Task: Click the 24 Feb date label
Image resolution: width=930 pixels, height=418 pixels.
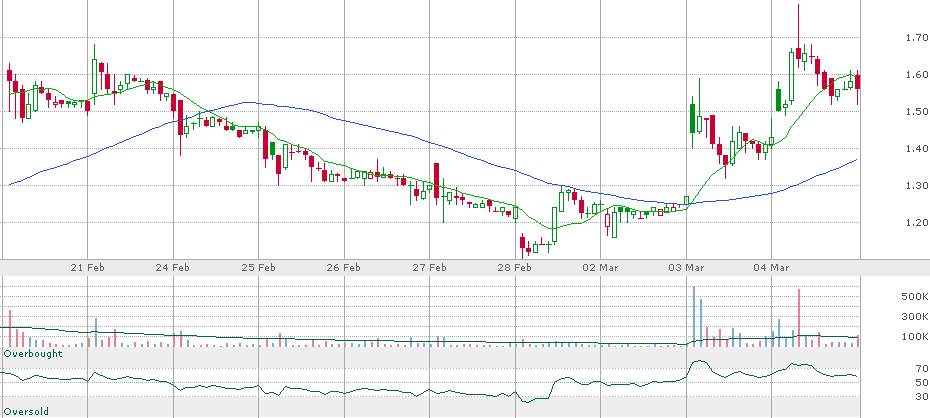Action: [174, 267]
